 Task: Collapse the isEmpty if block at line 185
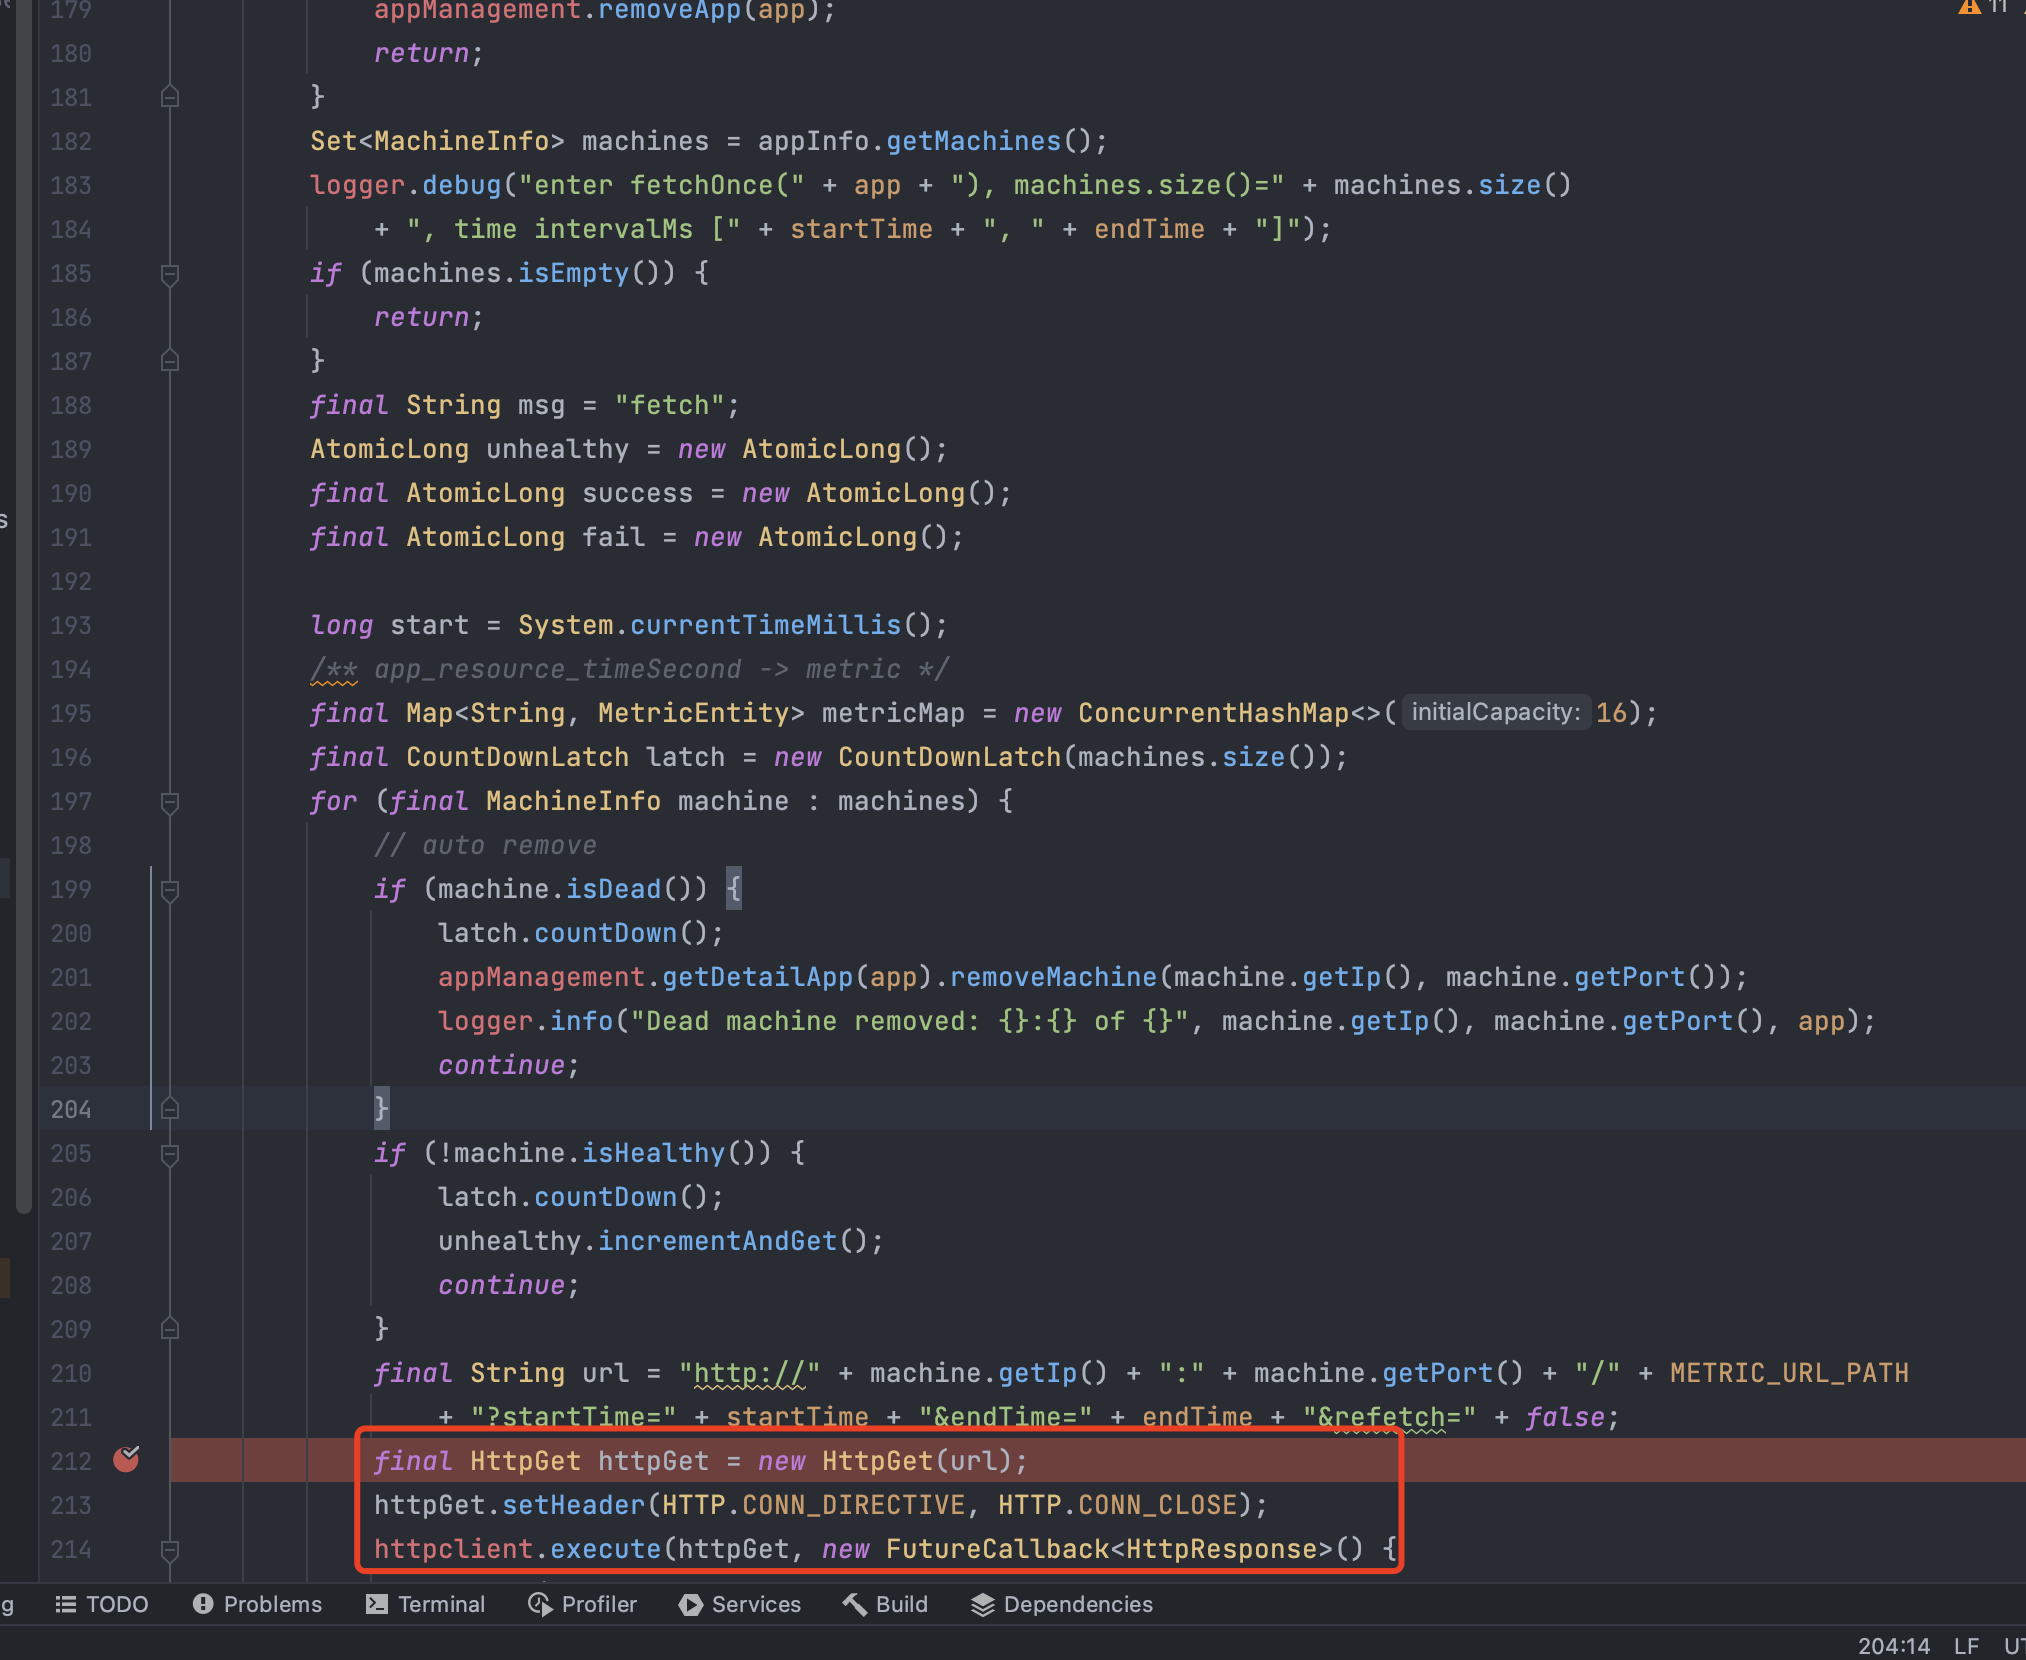click(x=170, y=273)
